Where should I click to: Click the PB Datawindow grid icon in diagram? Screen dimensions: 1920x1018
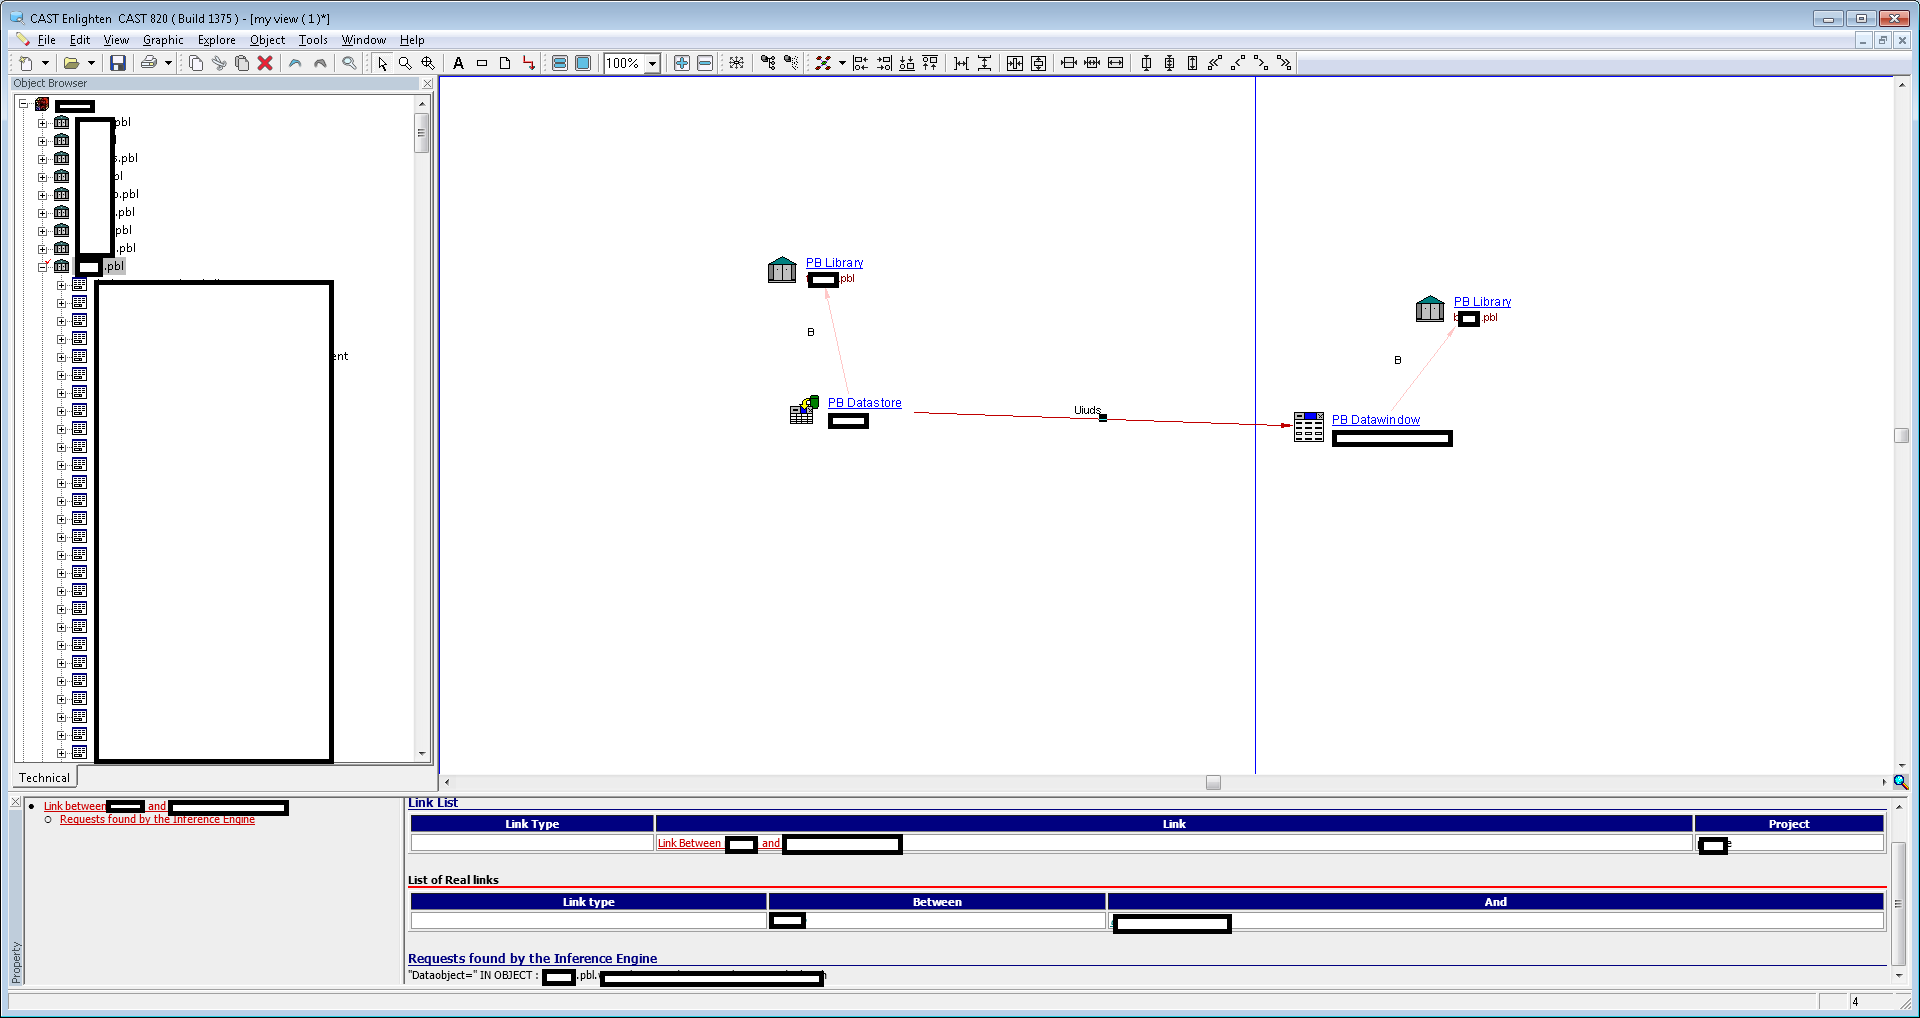click(x=1308, y=427)
